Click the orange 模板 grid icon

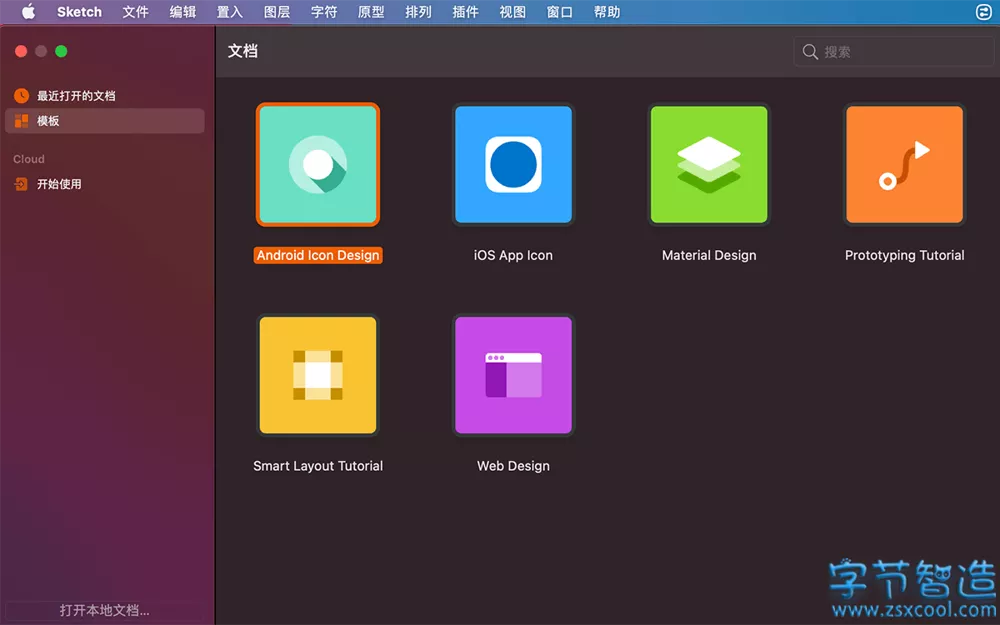21,121
